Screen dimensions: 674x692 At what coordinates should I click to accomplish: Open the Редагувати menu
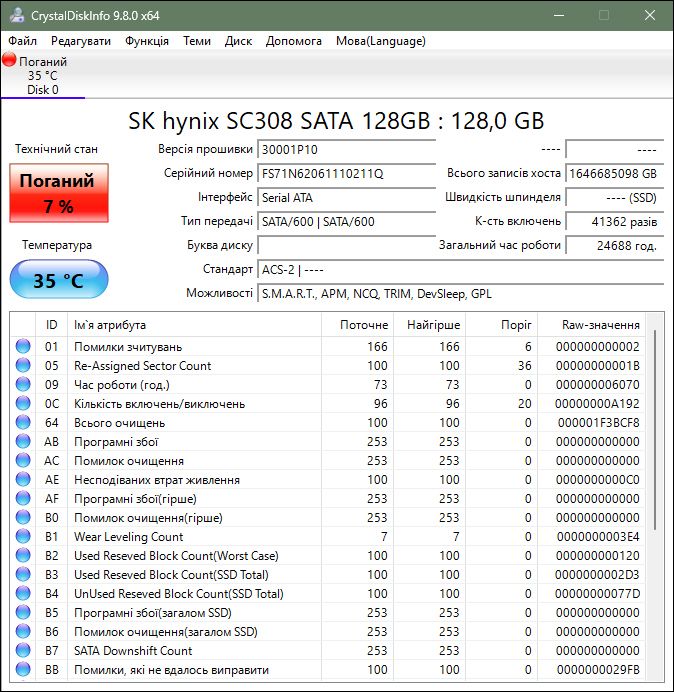click(81, 41)
